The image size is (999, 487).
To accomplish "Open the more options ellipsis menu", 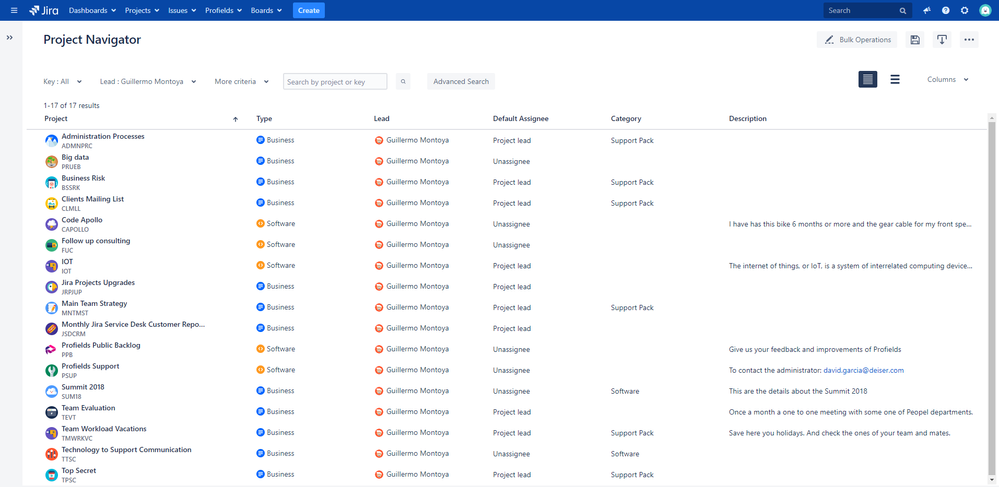I will (969, 40).
